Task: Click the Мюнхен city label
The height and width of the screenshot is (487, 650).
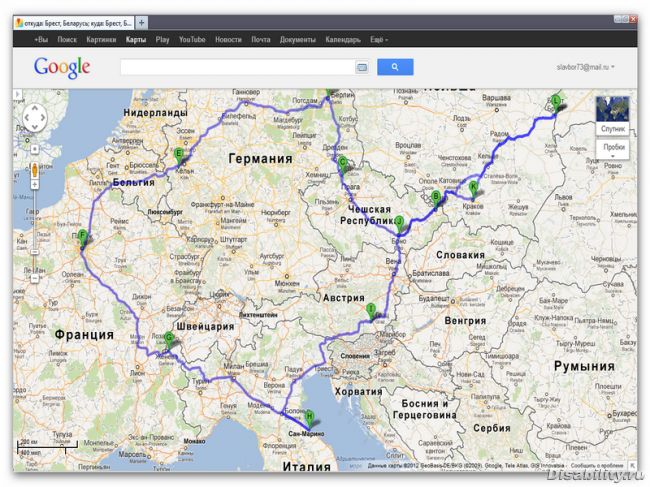Action: (x=287, y=283)
